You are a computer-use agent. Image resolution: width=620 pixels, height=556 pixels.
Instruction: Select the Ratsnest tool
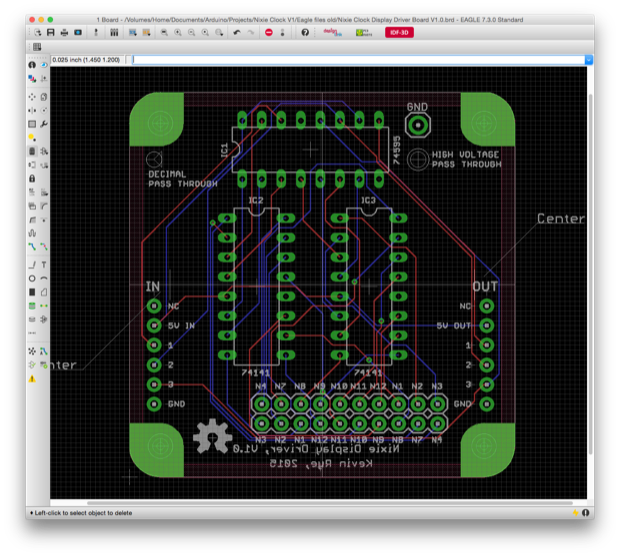click(32, 351)
